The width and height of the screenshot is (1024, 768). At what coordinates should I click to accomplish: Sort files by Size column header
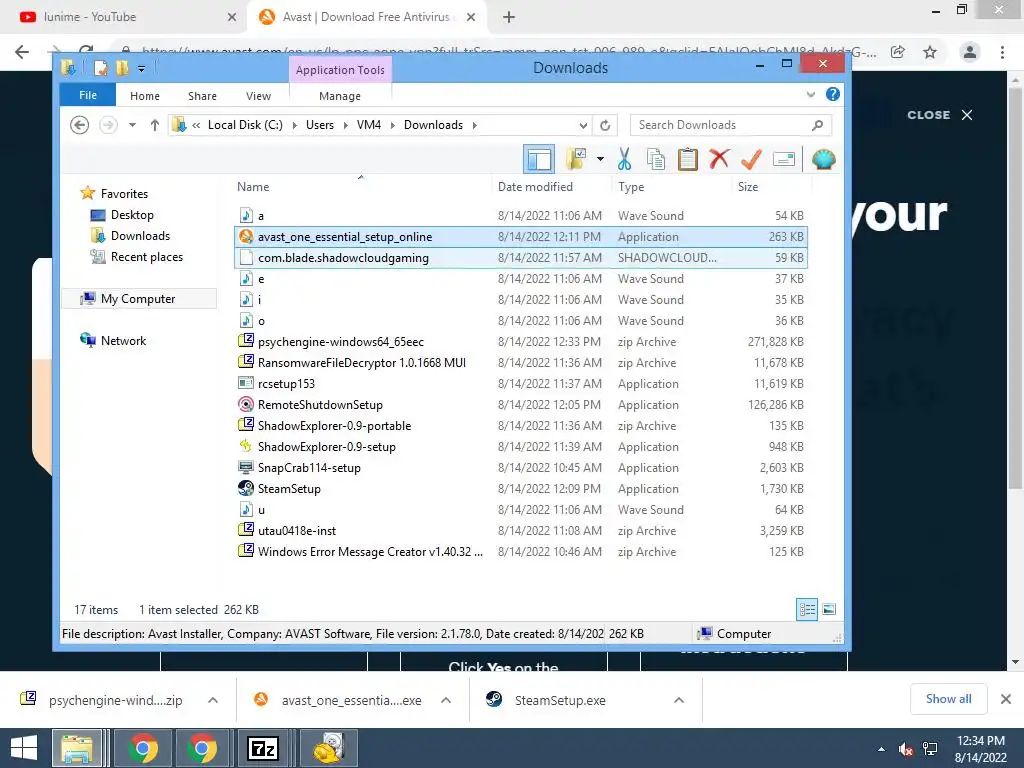(771, 187)
